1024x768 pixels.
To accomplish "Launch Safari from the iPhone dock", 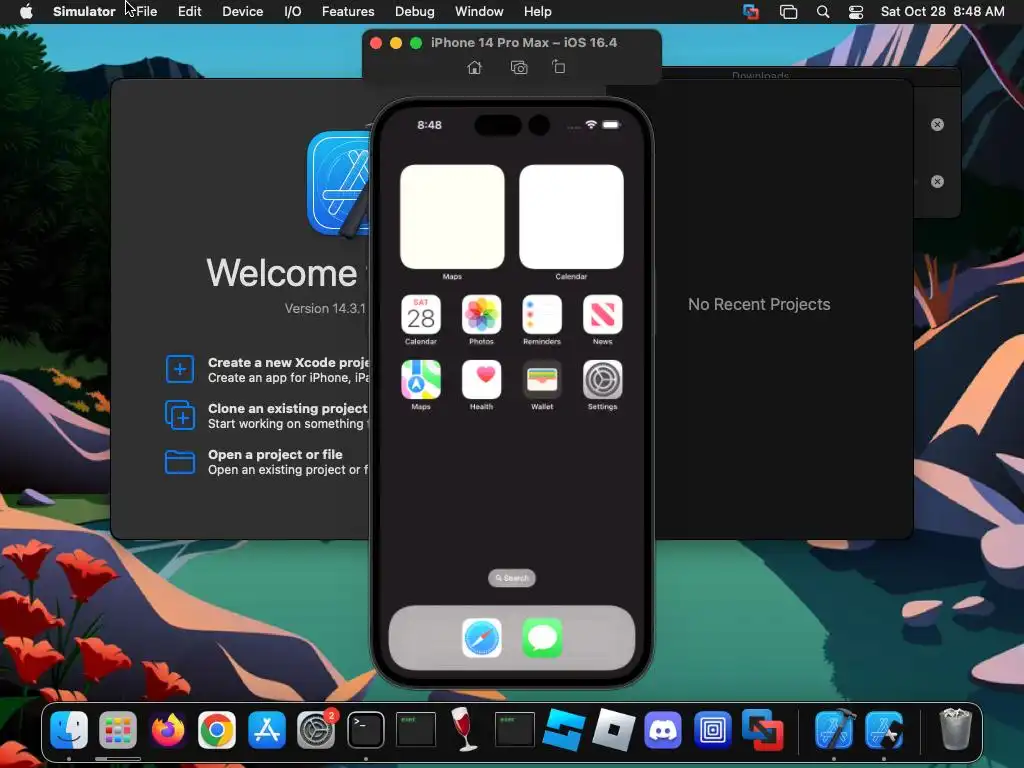I will point(482,637).
